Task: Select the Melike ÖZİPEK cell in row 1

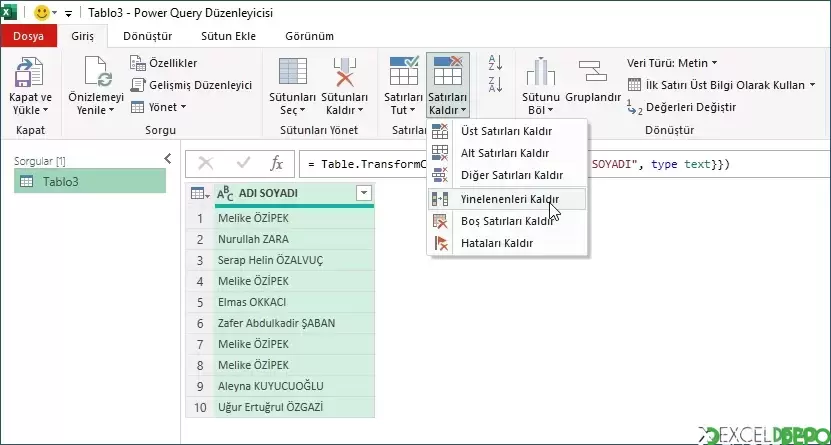Action: pos(294,218)
